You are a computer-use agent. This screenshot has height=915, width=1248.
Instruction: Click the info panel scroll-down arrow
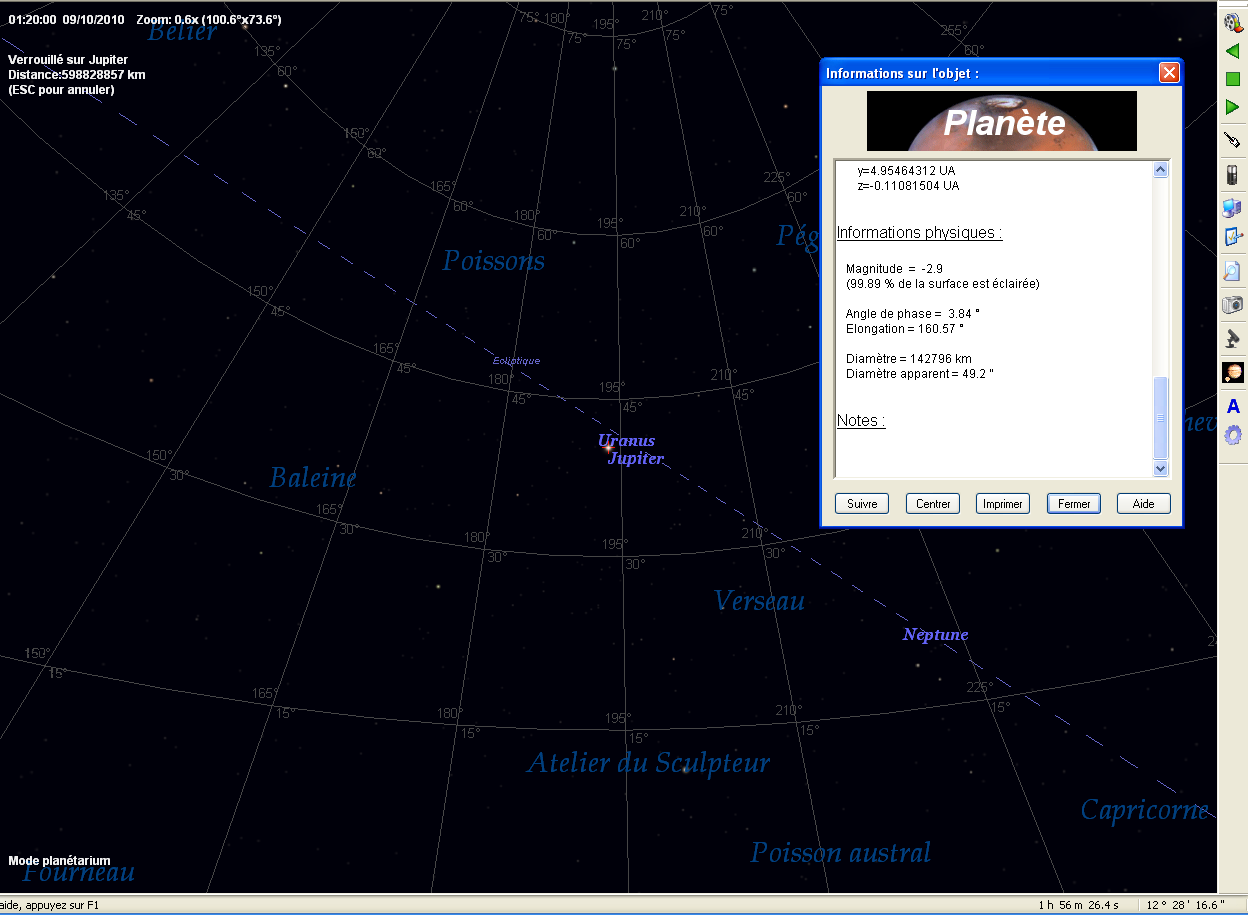click(x=1160, y=468)
